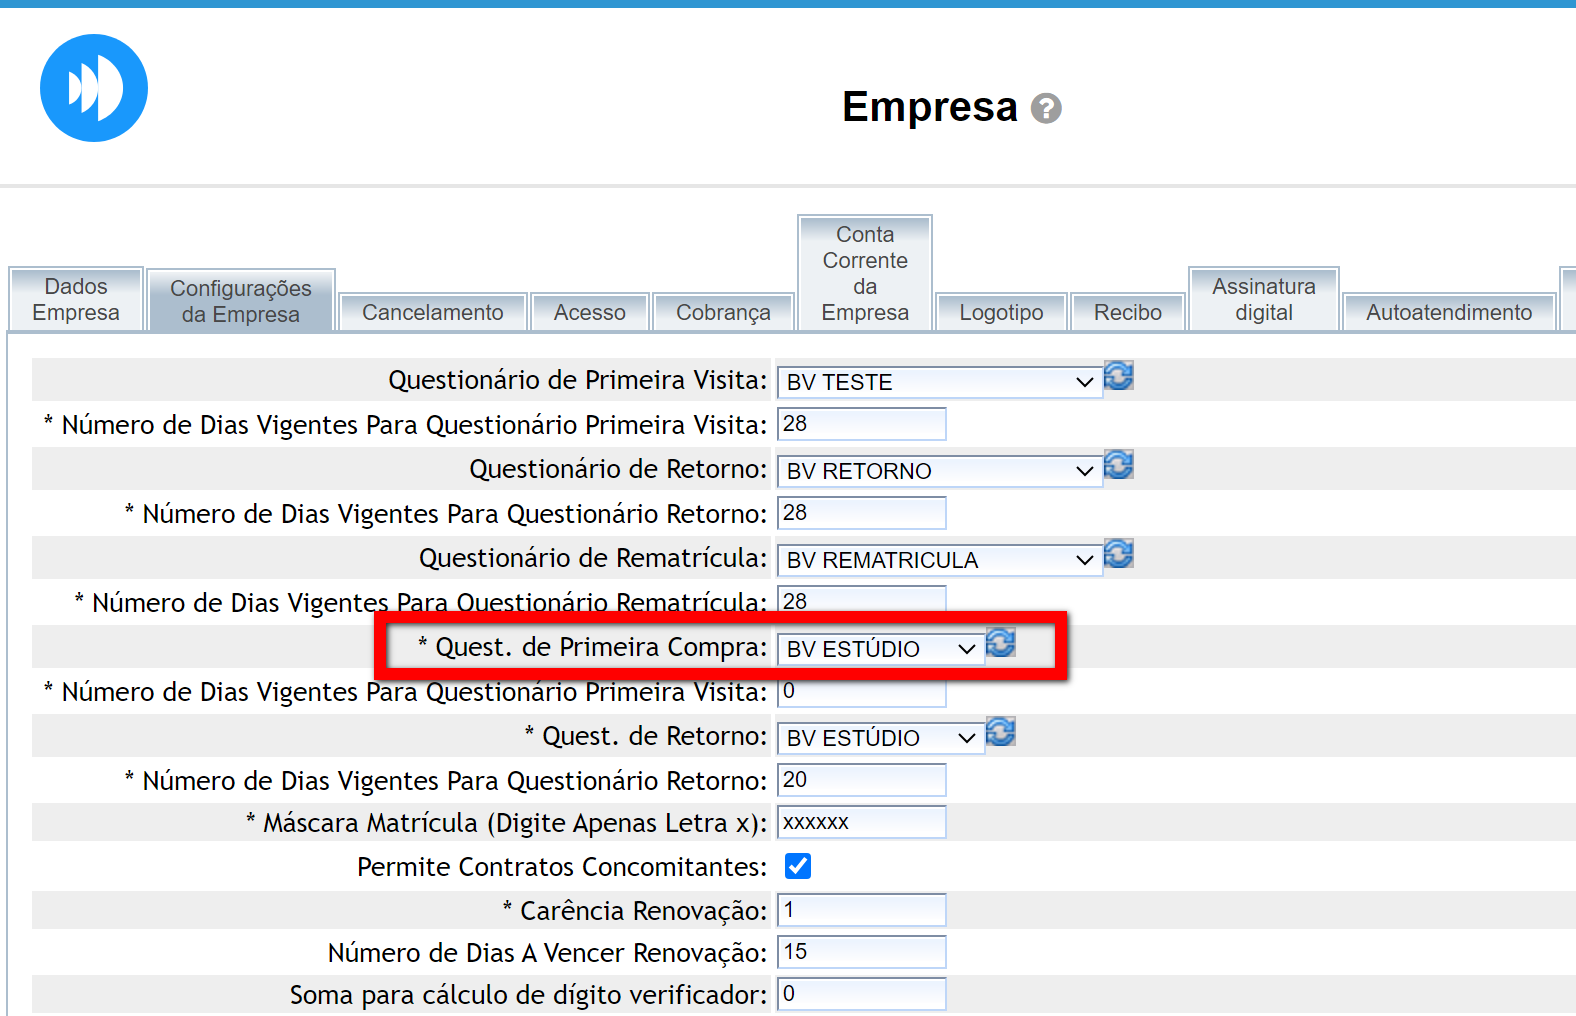Refresh the Quest. de Primeira Compra list
This screenshot has width=1576, height=1016.
[x=1000, y=643]
